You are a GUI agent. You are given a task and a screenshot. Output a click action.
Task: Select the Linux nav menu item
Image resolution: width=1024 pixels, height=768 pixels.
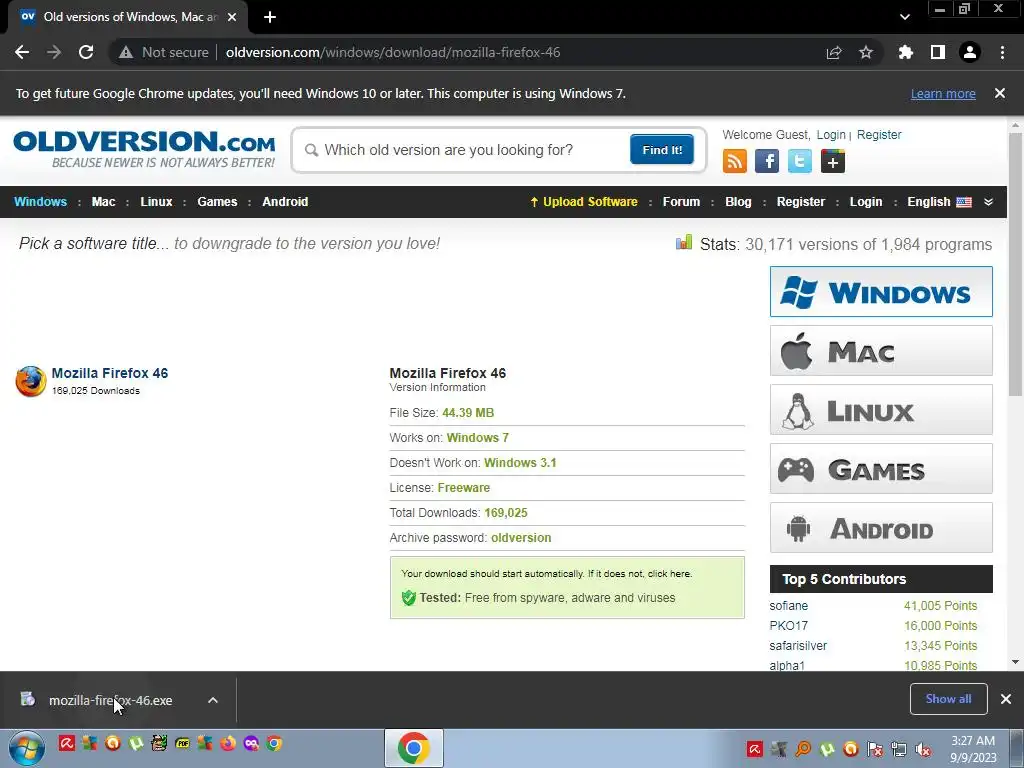point(156,202)
